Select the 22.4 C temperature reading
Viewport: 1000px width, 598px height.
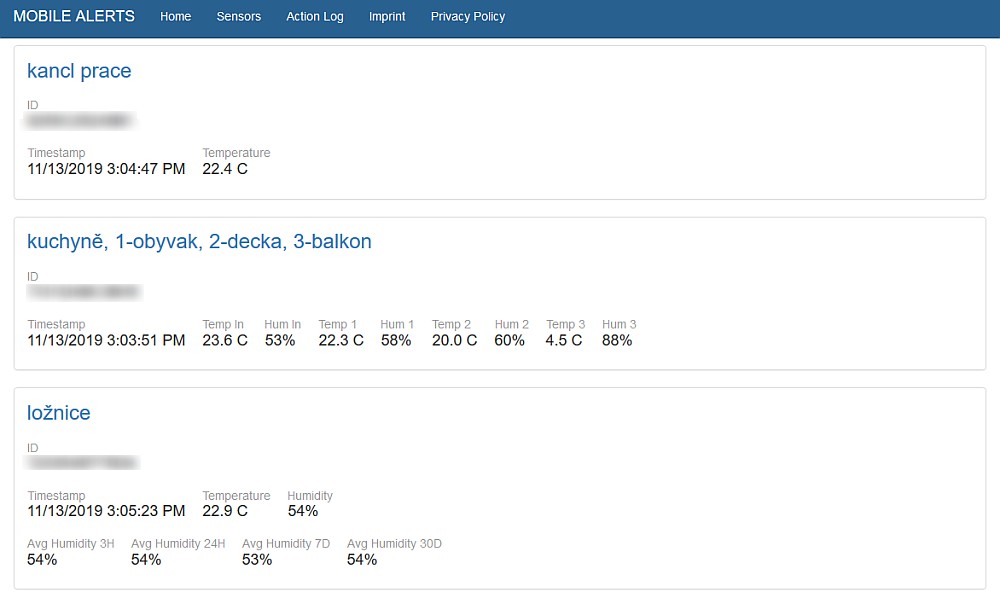coord(226,169)
